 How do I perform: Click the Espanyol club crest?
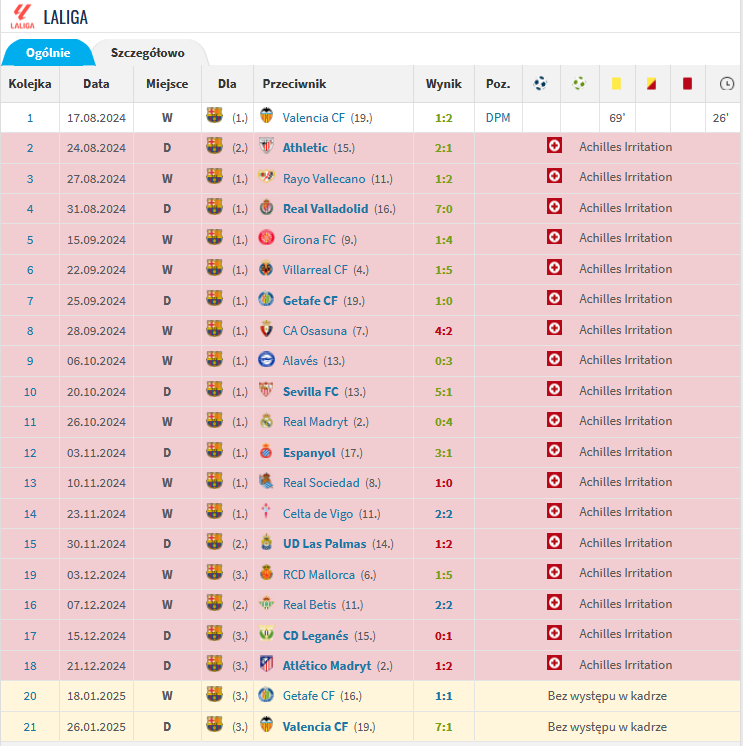tap(267, 452)
